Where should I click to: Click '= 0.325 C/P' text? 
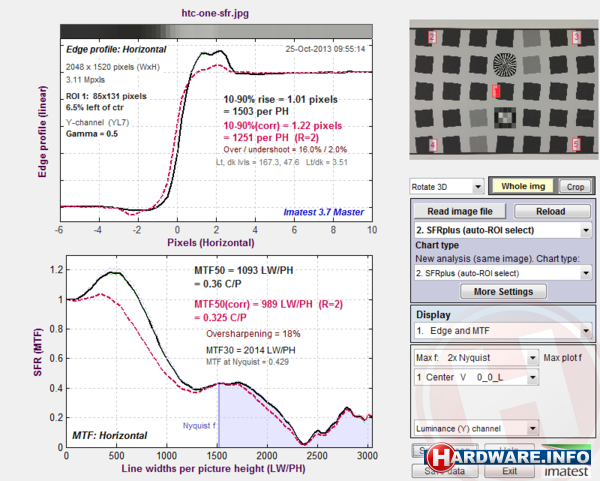click(220, 318)
